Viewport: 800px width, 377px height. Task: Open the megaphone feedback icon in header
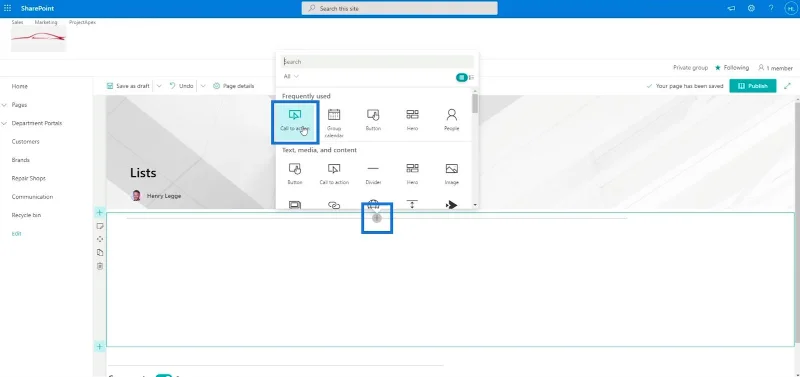[731, 8]
